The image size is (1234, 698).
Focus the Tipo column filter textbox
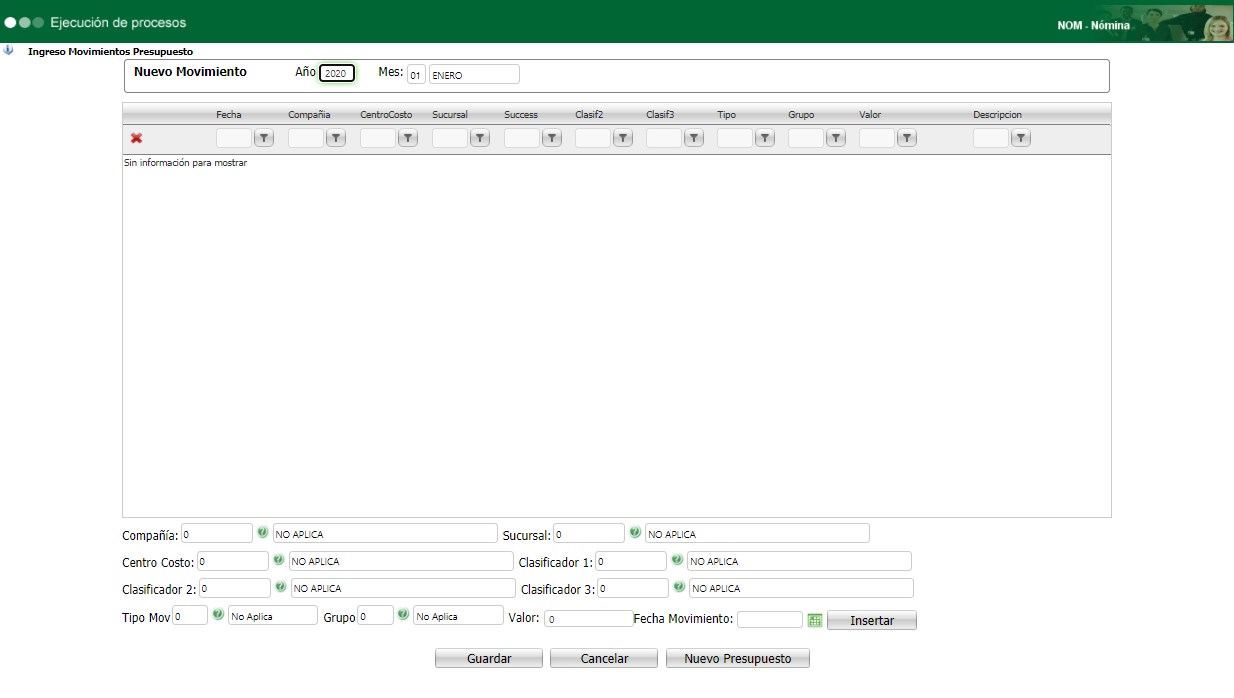(x=735, y=138)
